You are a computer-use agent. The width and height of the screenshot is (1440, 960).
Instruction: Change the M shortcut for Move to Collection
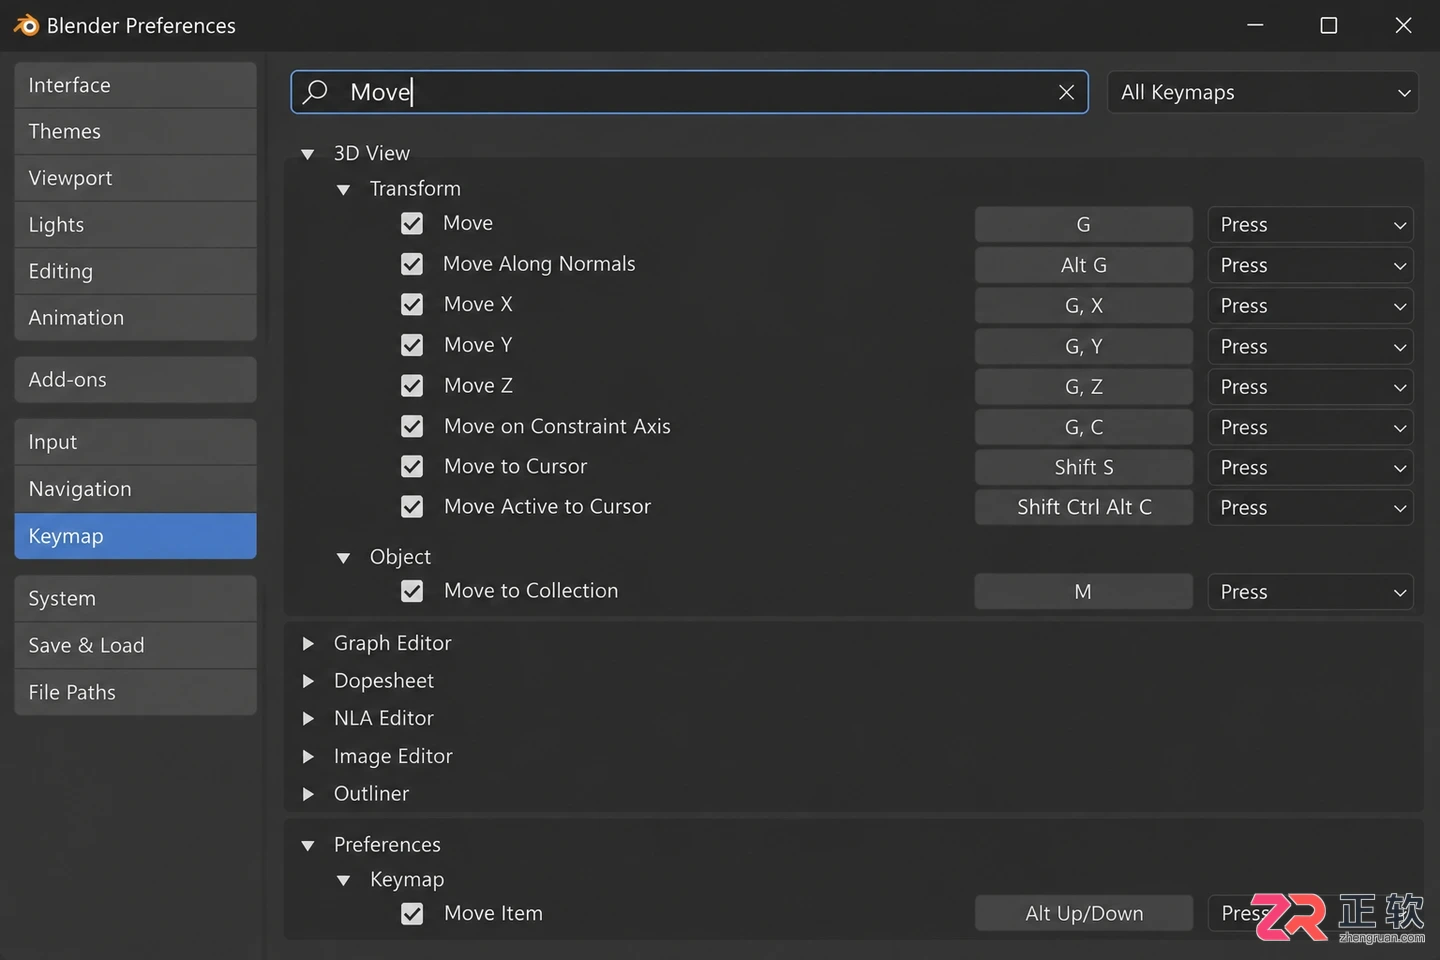click(x=1084, y=591)
